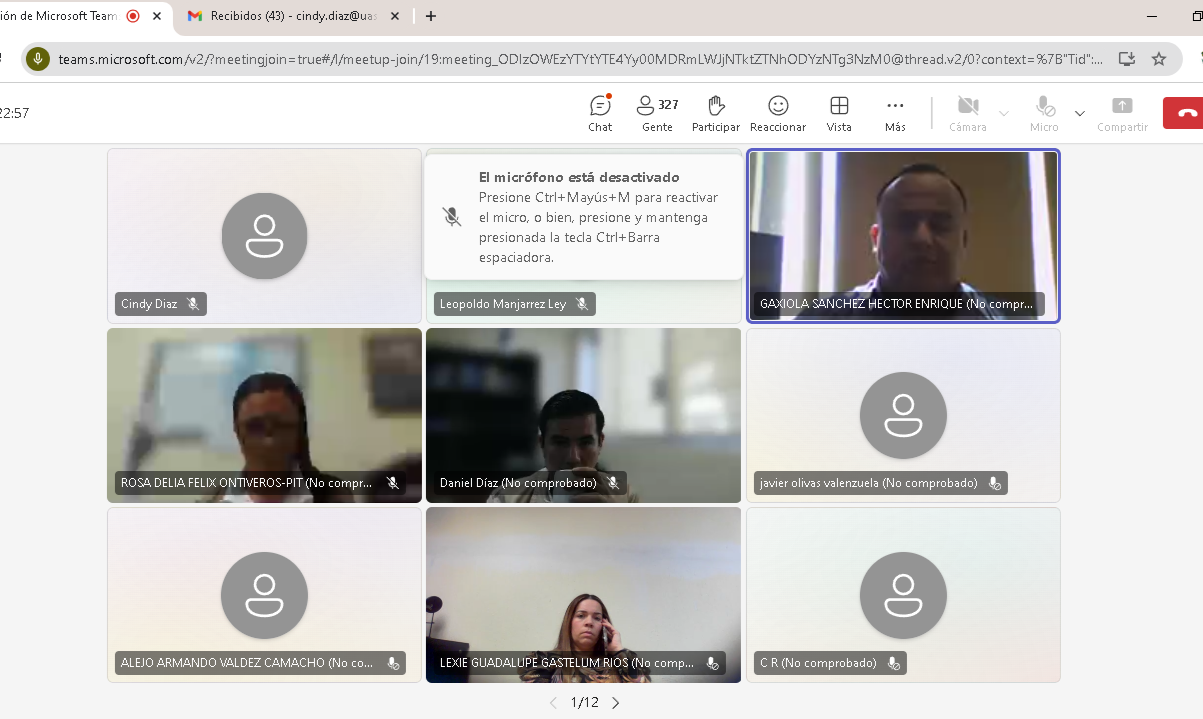Expand the Cámara options dropdown arrow
The height and width of the screenshot is (719, 1203).
(x=1004, y=113)
